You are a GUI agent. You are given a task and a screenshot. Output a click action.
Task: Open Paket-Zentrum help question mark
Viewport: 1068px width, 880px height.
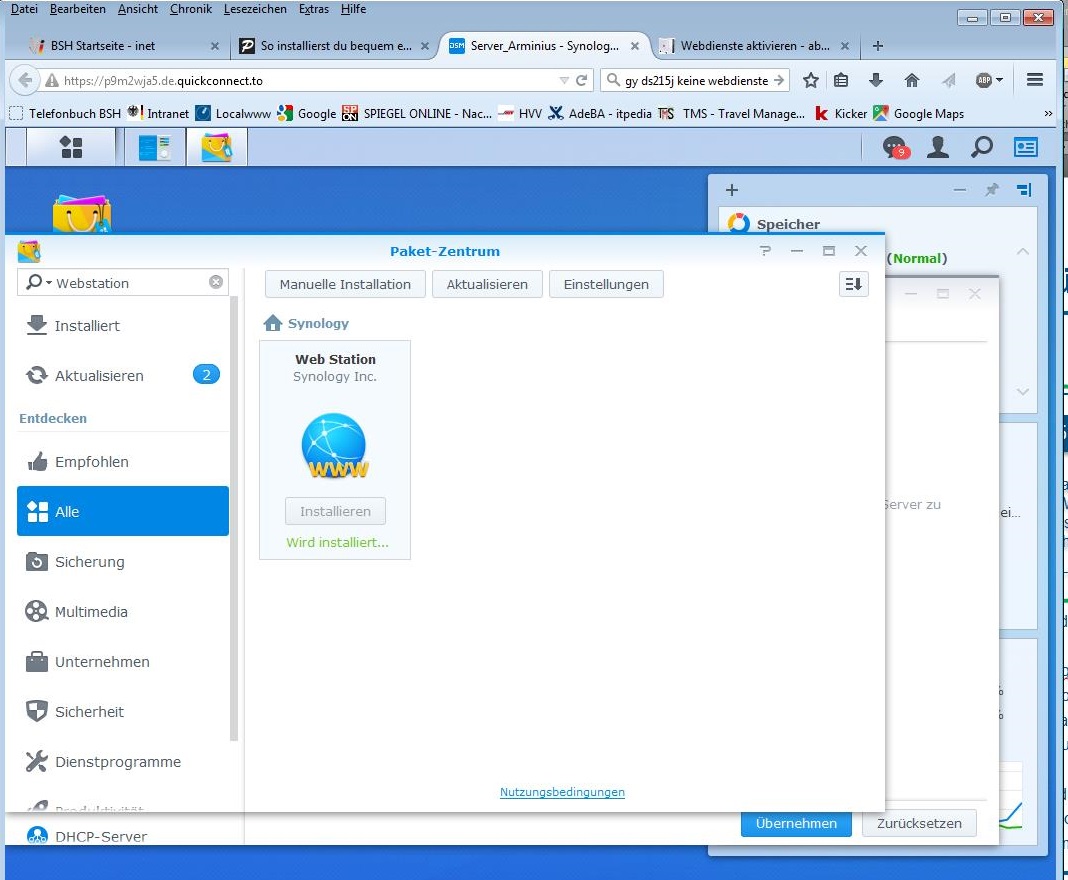(x=765, y=251)
